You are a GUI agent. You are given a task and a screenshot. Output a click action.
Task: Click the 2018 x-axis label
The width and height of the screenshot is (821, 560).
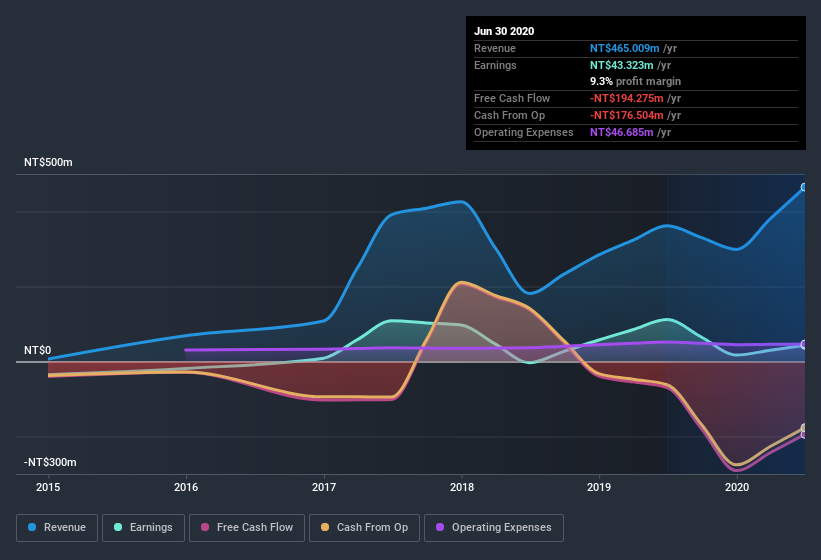point(462,487)
